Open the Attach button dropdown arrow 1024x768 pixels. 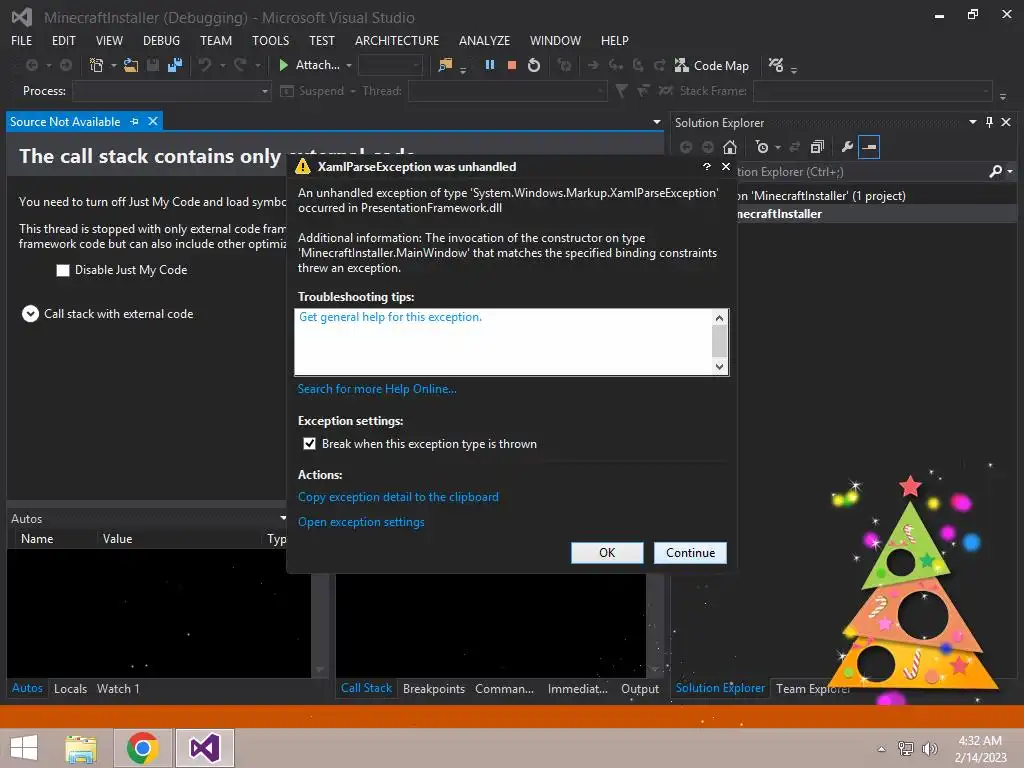click(x=349, y=65)
